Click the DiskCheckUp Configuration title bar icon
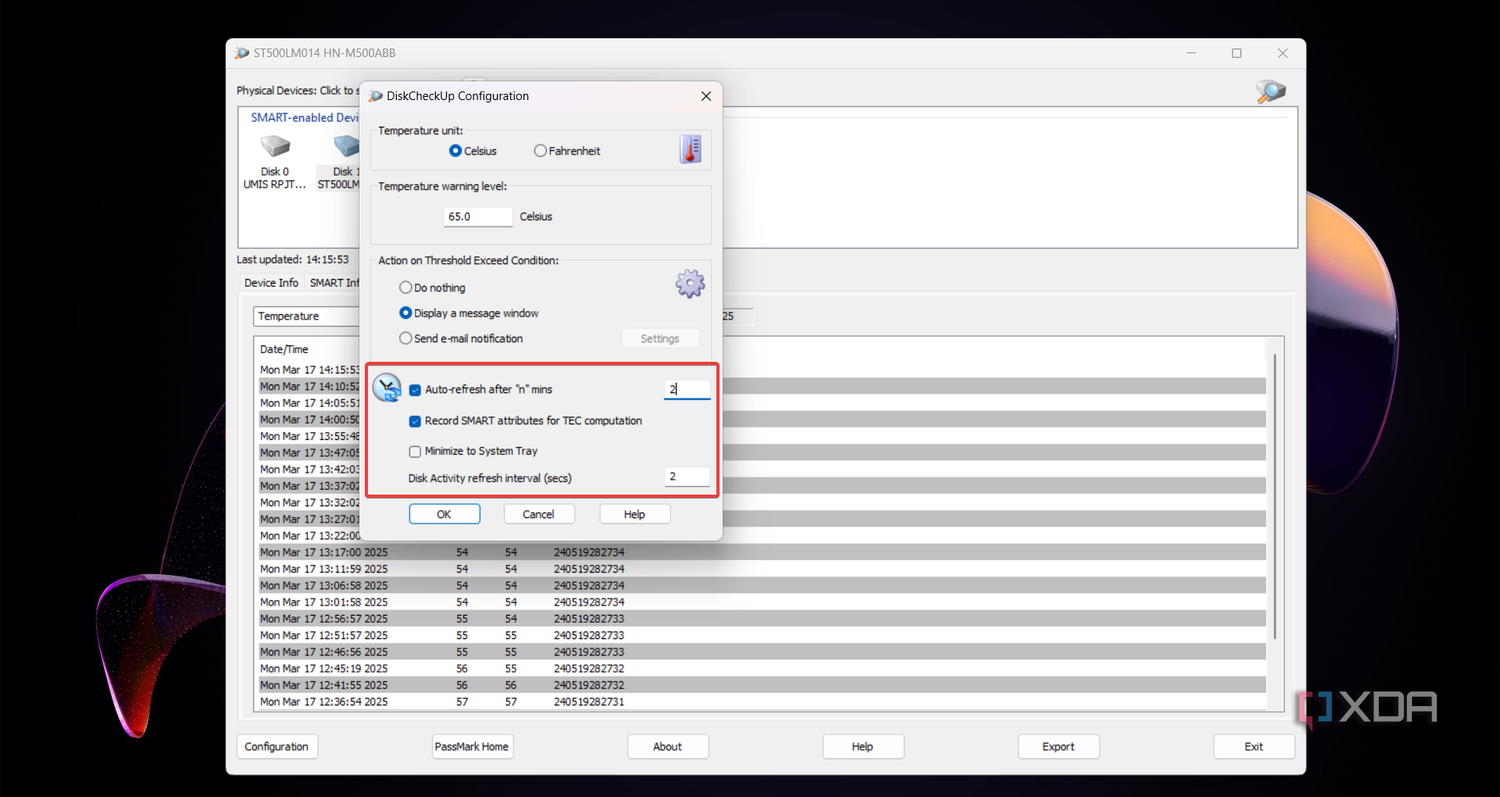 tap(376, 96)
